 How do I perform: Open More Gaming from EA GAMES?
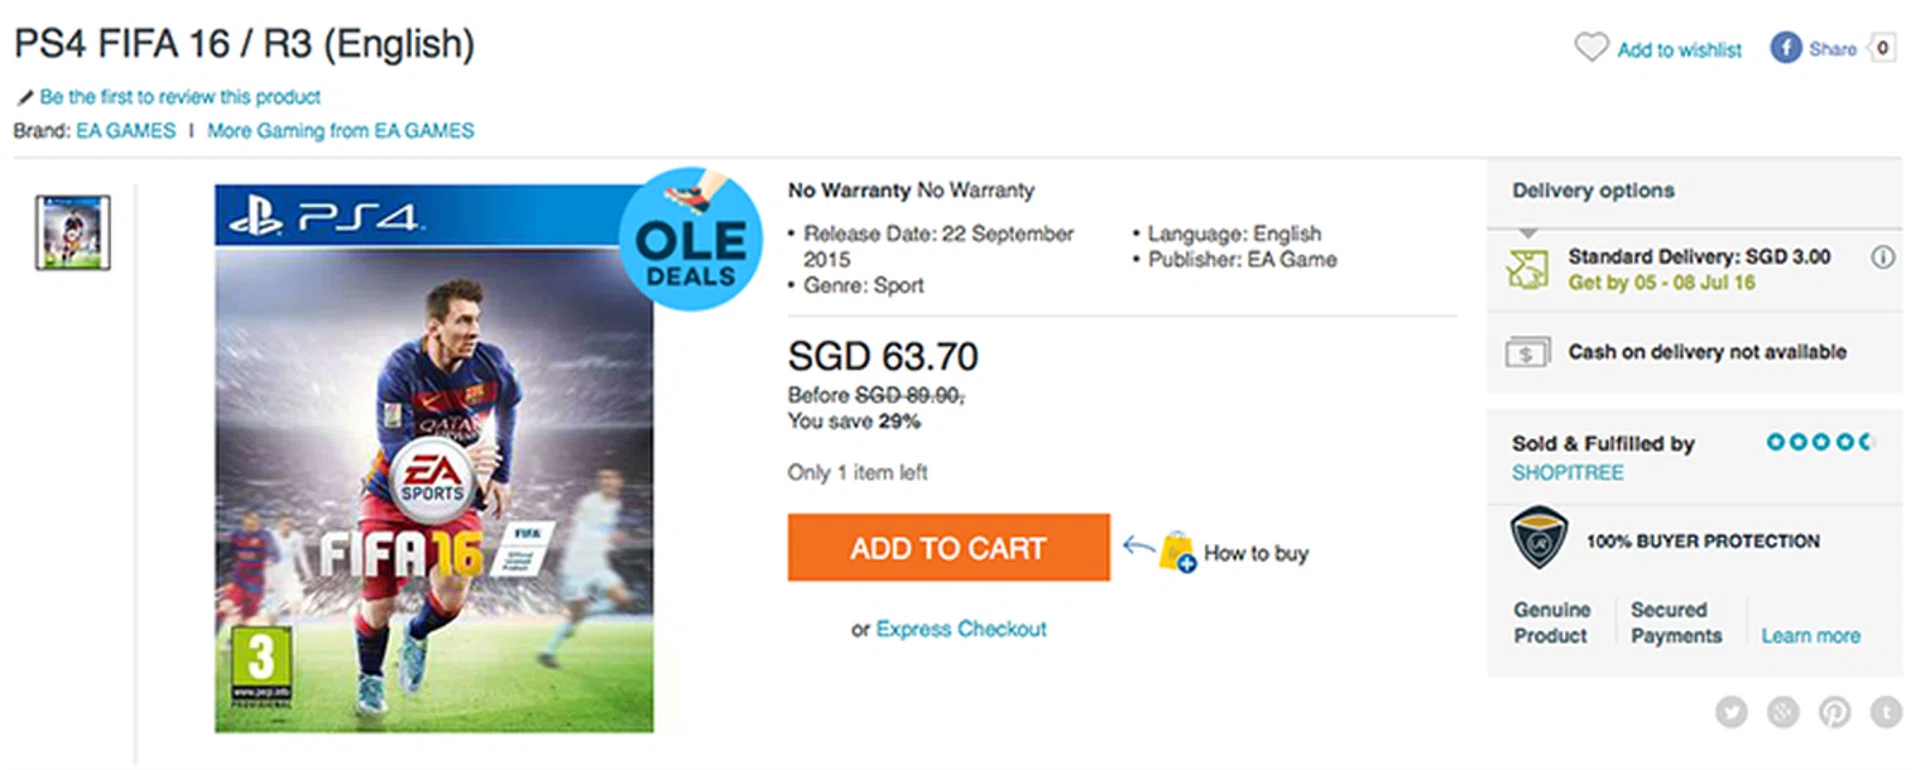click(341, 131)
